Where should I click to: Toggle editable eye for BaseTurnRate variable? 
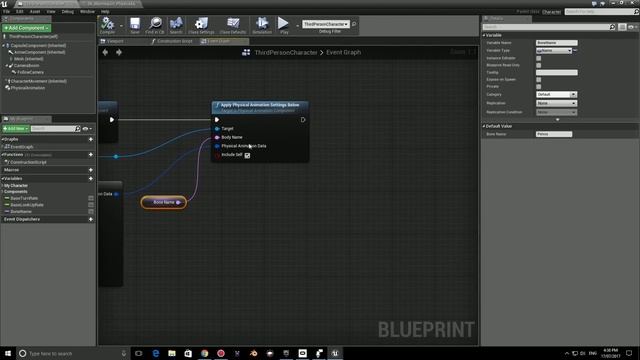(x=91, y=198)
